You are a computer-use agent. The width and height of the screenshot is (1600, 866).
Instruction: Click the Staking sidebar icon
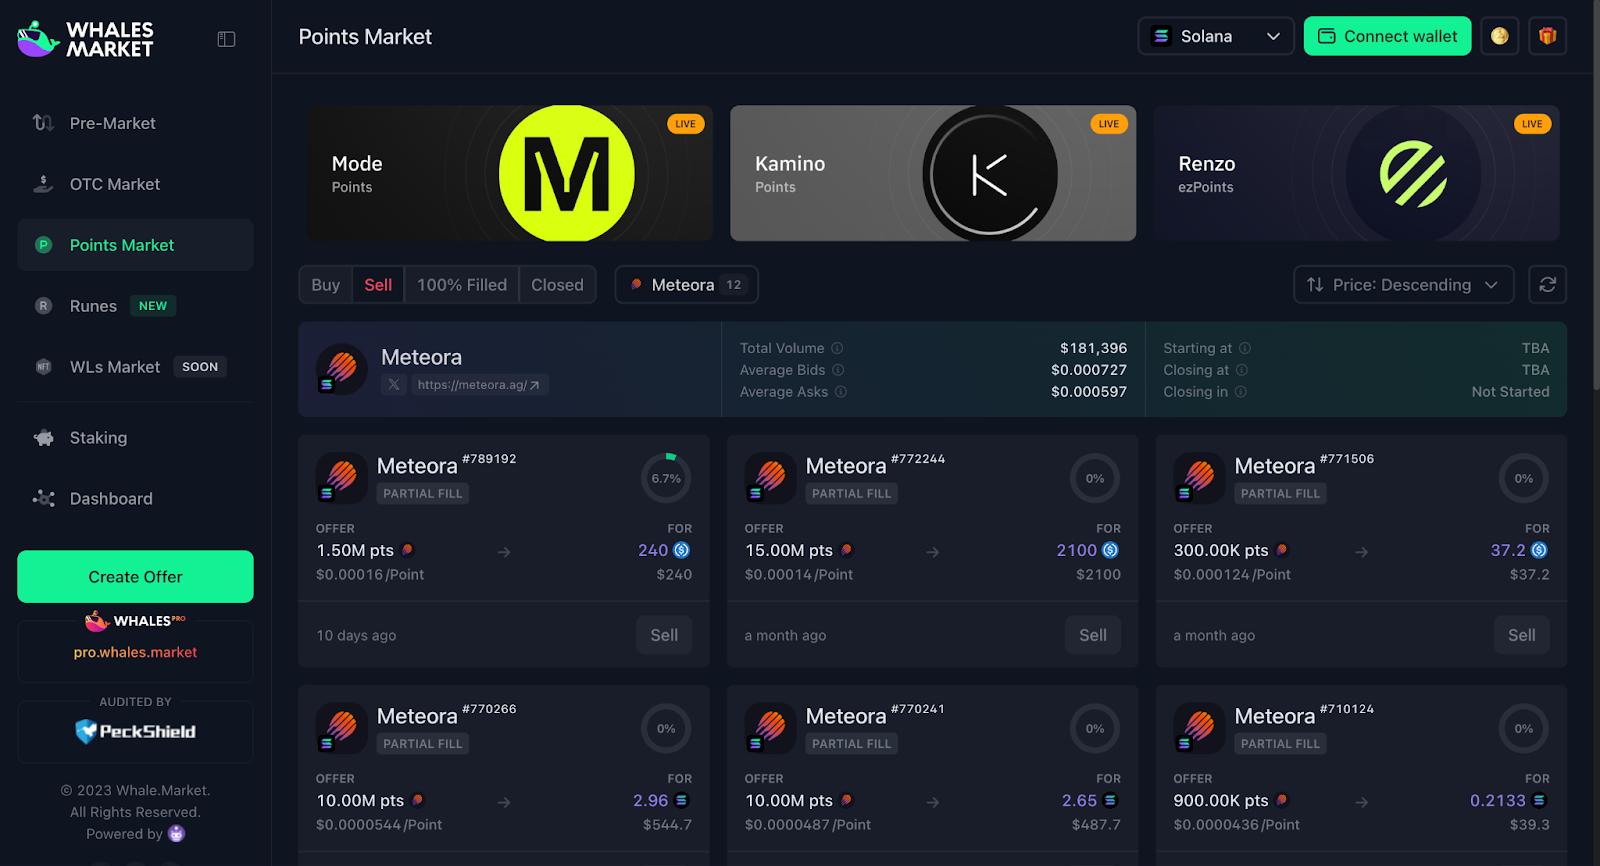tap(43, 438)
